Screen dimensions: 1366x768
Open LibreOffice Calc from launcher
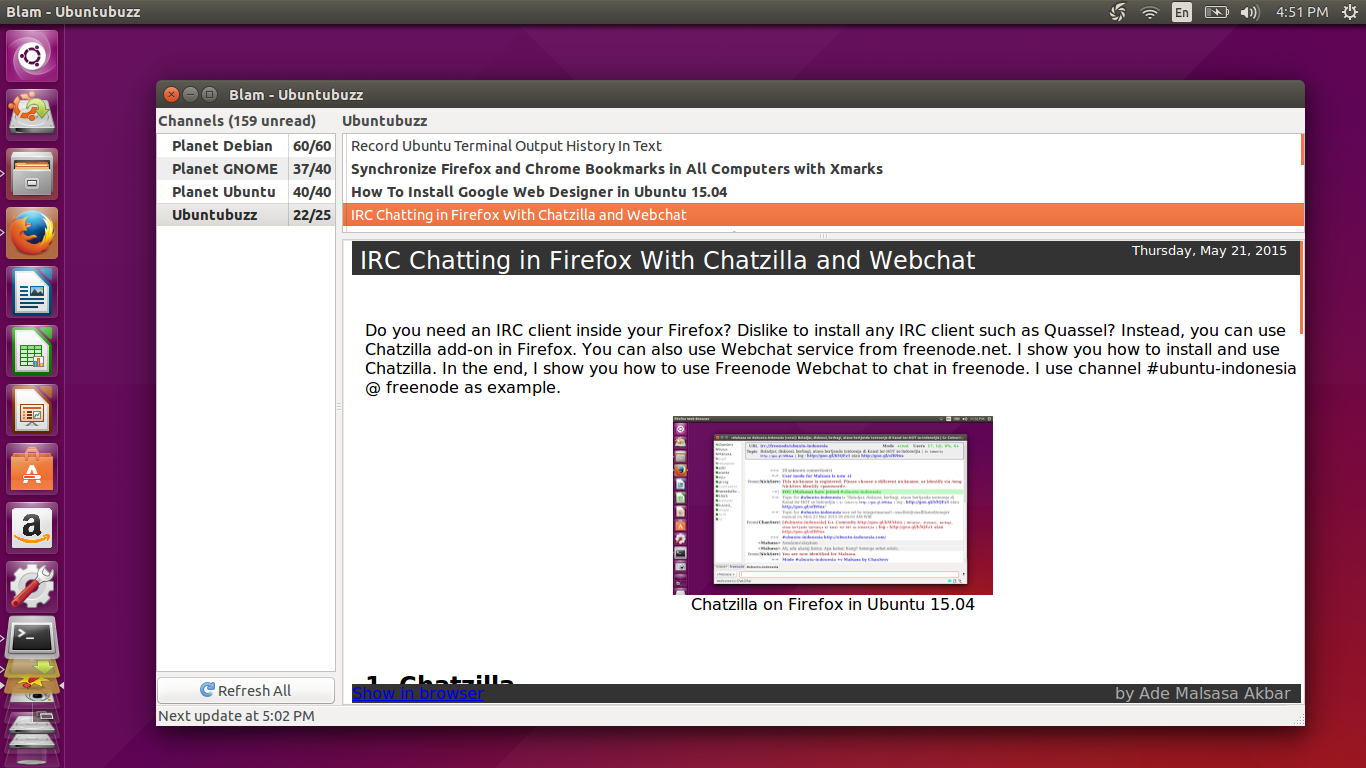click(33, 351)
